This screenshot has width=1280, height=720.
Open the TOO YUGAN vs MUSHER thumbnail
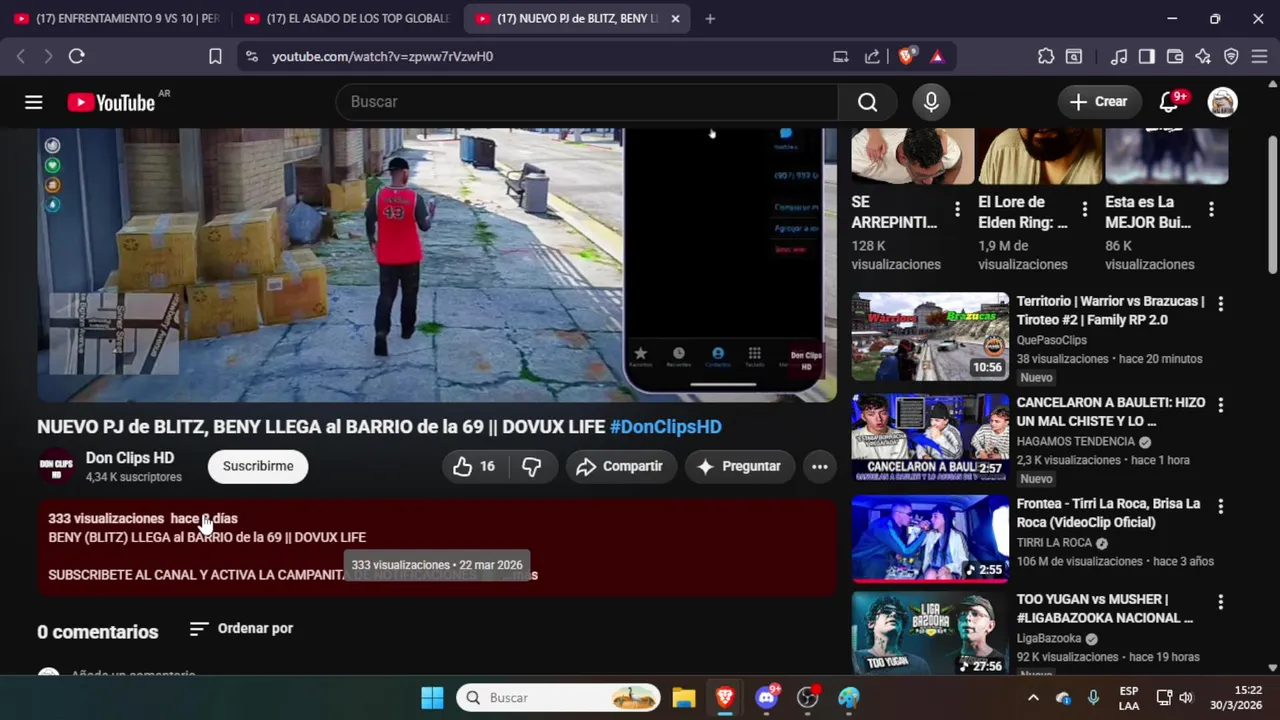(930, 634)
